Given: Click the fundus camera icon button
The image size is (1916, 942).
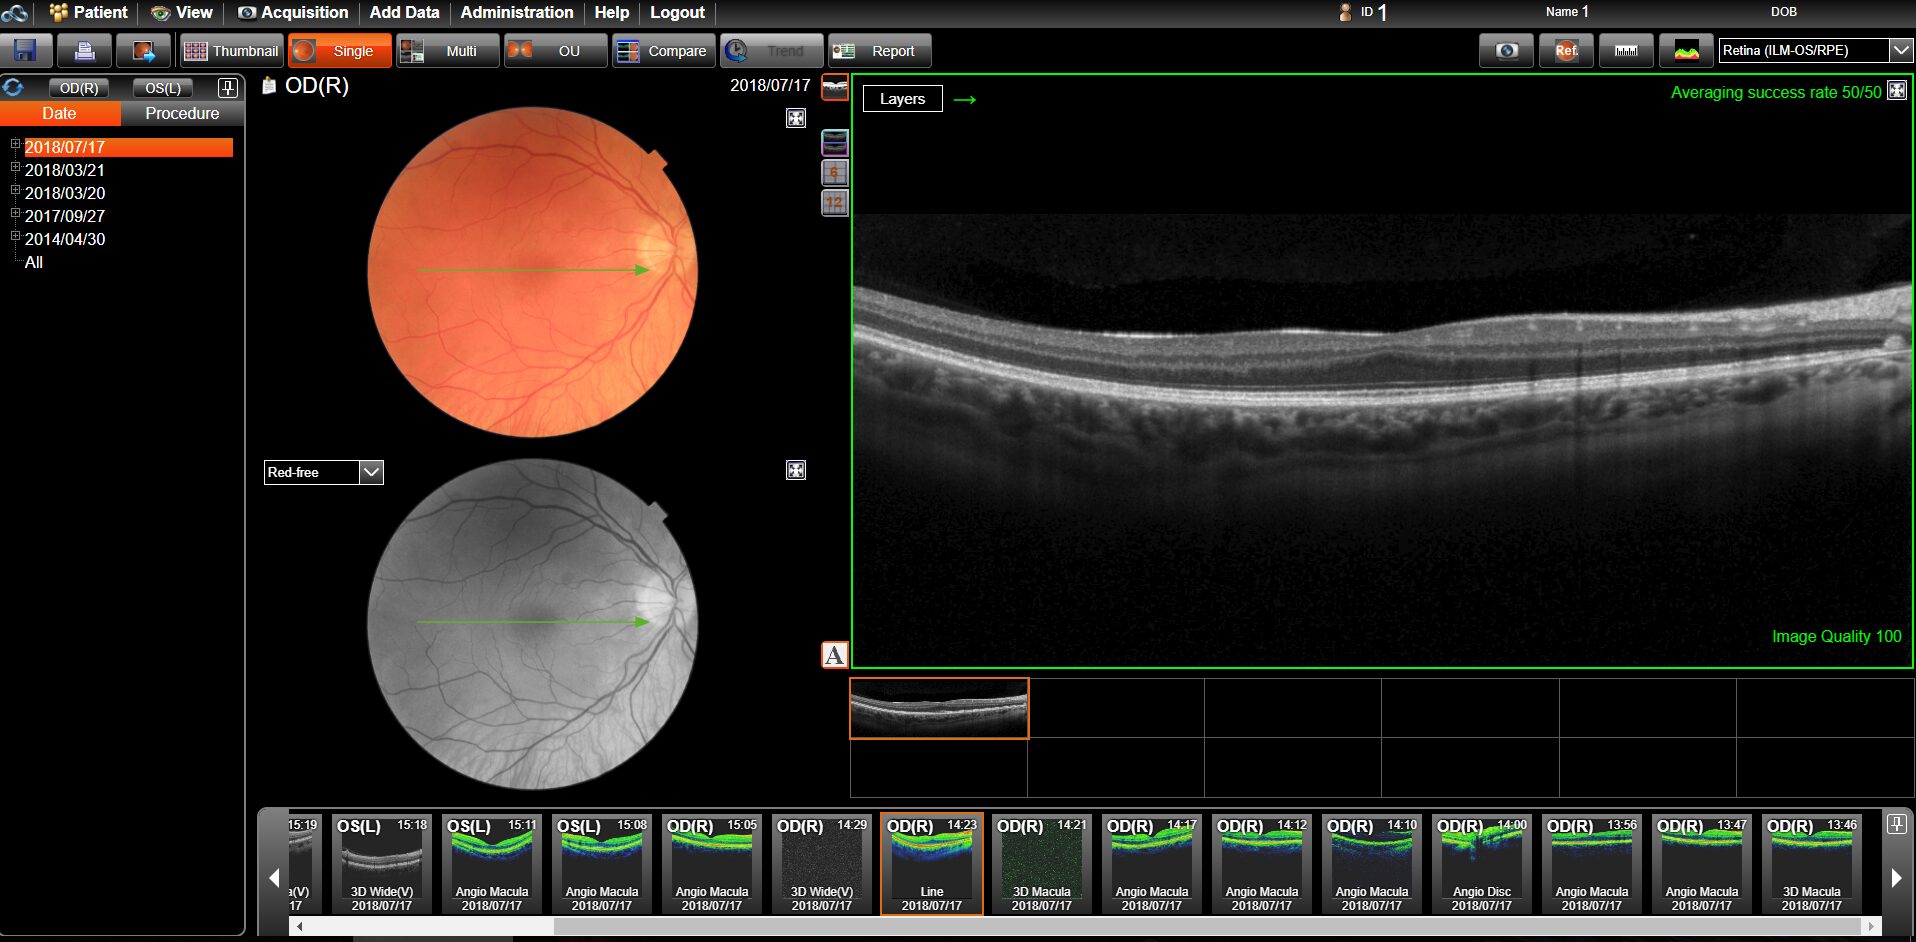Looking at the screenshot, I should tap(1506, 51).
